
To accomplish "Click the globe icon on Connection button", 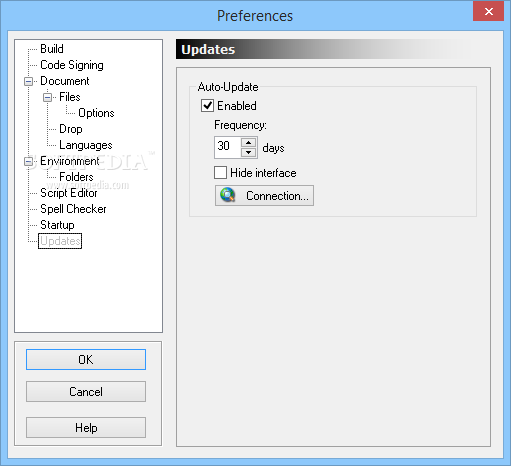I will click(228, 195).
